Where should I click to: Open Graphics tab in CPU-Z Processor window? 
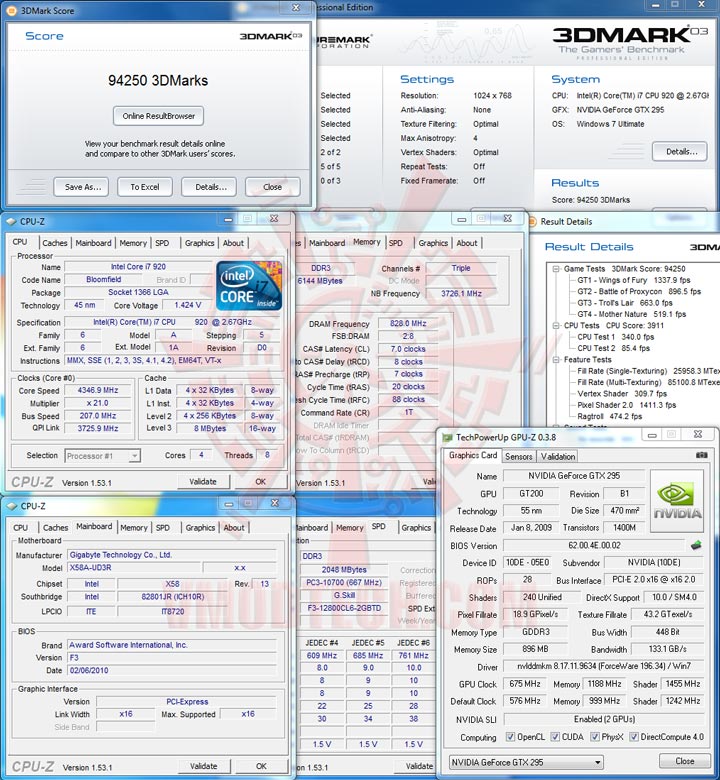click(x=200, y=243)
